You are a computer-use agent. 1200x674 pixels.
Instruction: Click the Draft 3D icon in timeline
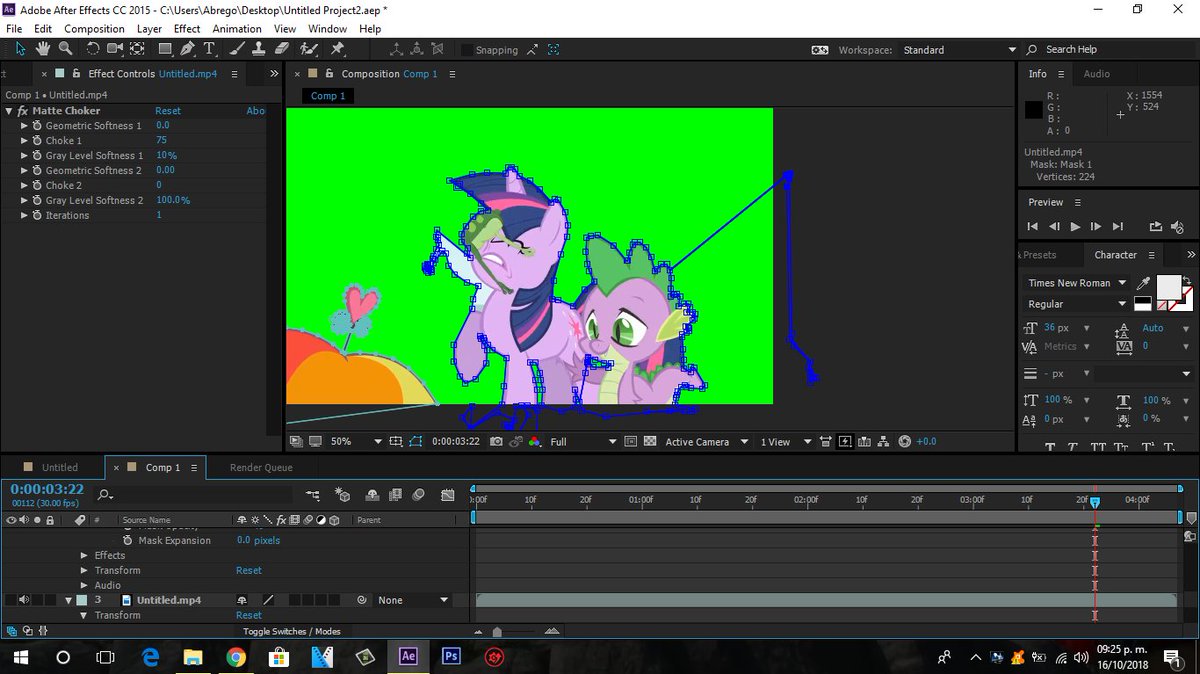pyautogui.click(x=343, y=494)
